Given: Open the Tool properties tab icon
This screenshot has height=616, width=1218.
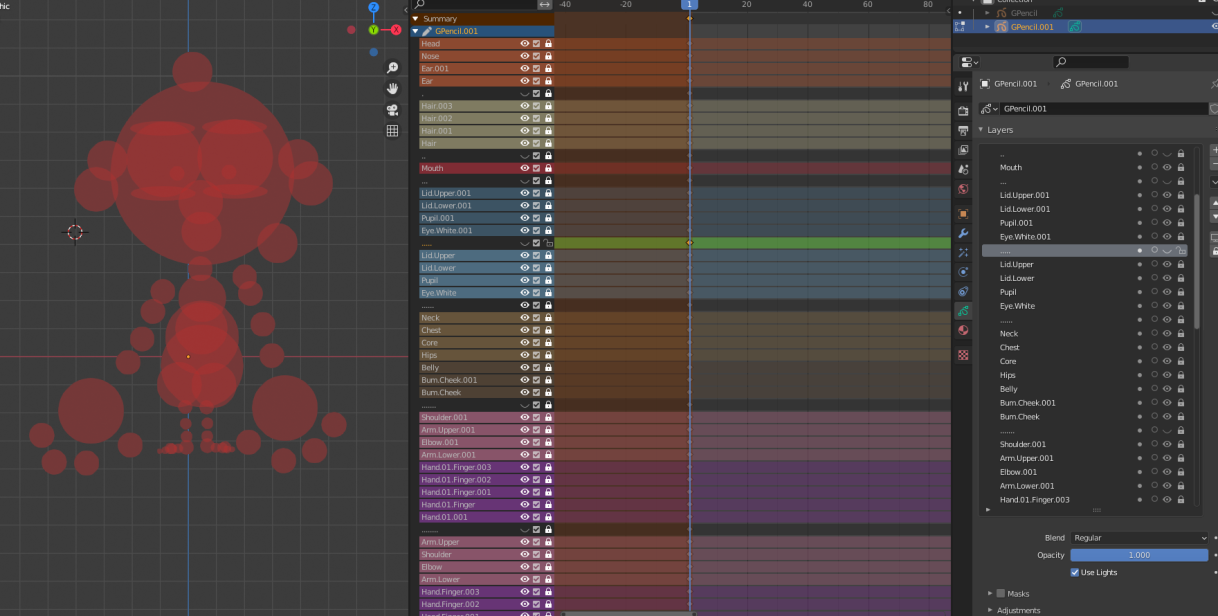Looking at the screenshot, I should (x=963, y=87).
